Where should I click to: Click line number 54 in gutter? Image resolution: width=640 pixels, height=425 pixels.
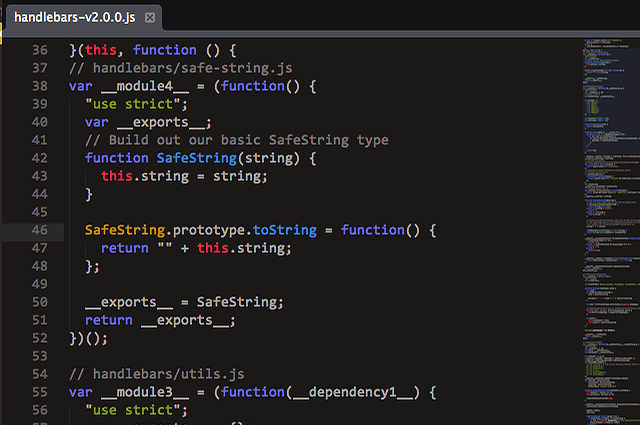(x=40, y=374)
